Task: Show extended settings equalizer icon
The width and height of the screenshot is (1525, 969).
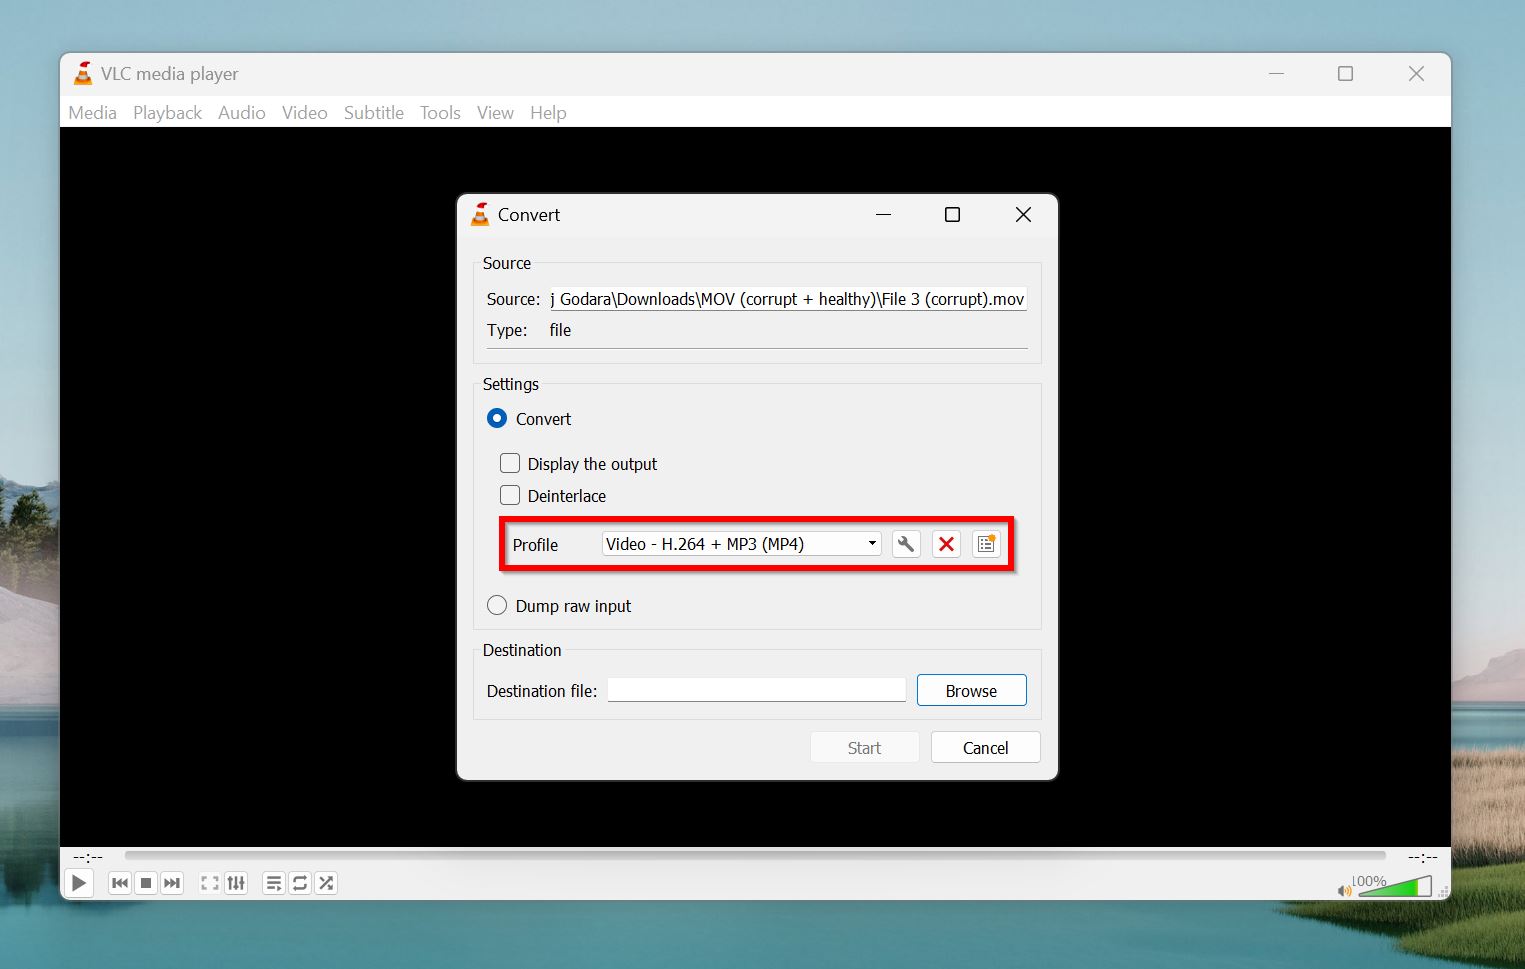Action: pos(236,883)
